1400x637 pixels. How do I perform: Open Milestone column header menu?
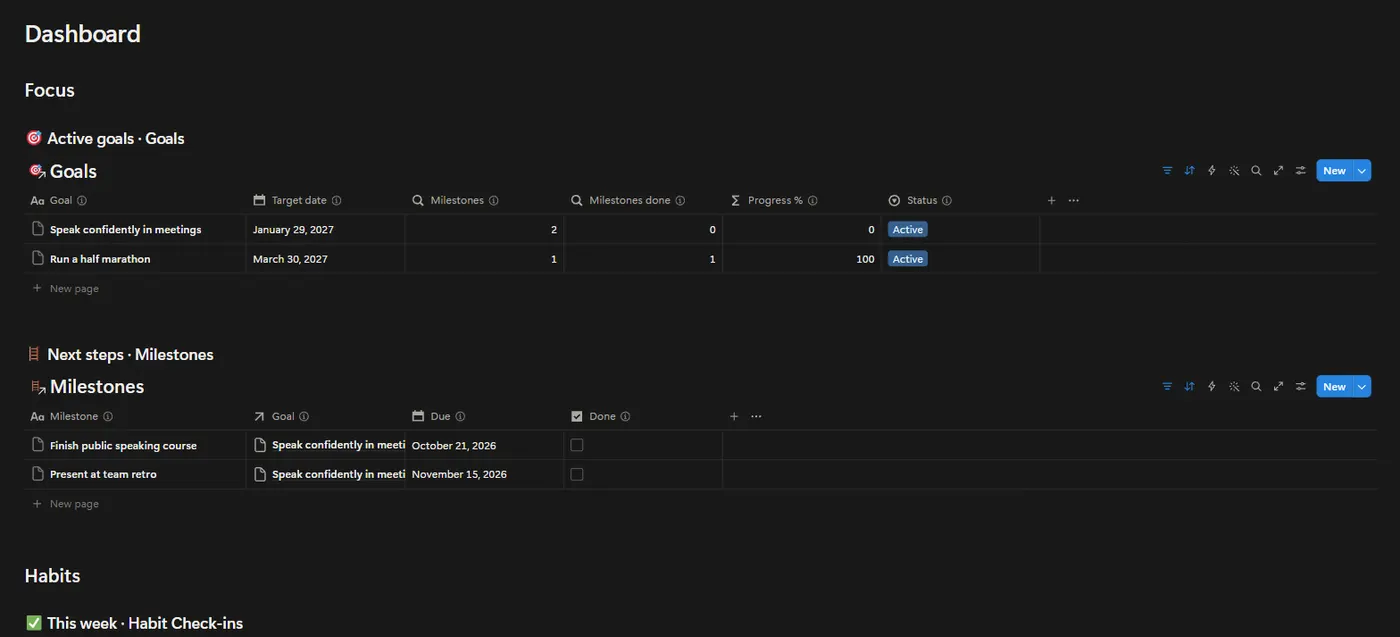click(71, 417)
